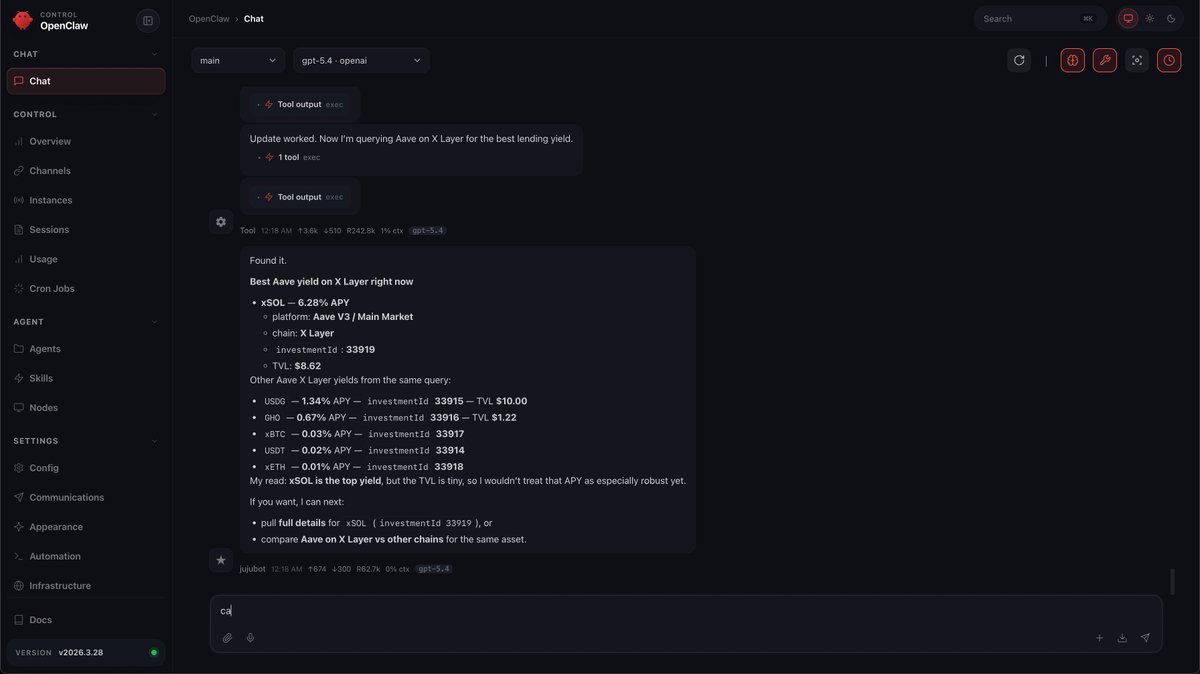Click 'Best Aave yield on X Layer right now'

331,282
